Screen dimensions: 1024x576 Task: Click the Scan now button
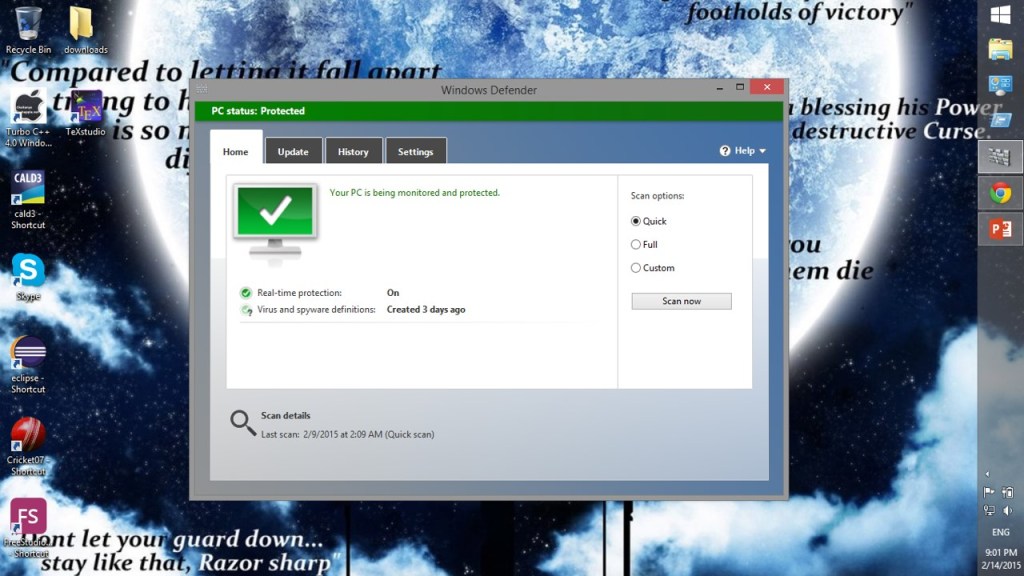click(x=681, y=301)
